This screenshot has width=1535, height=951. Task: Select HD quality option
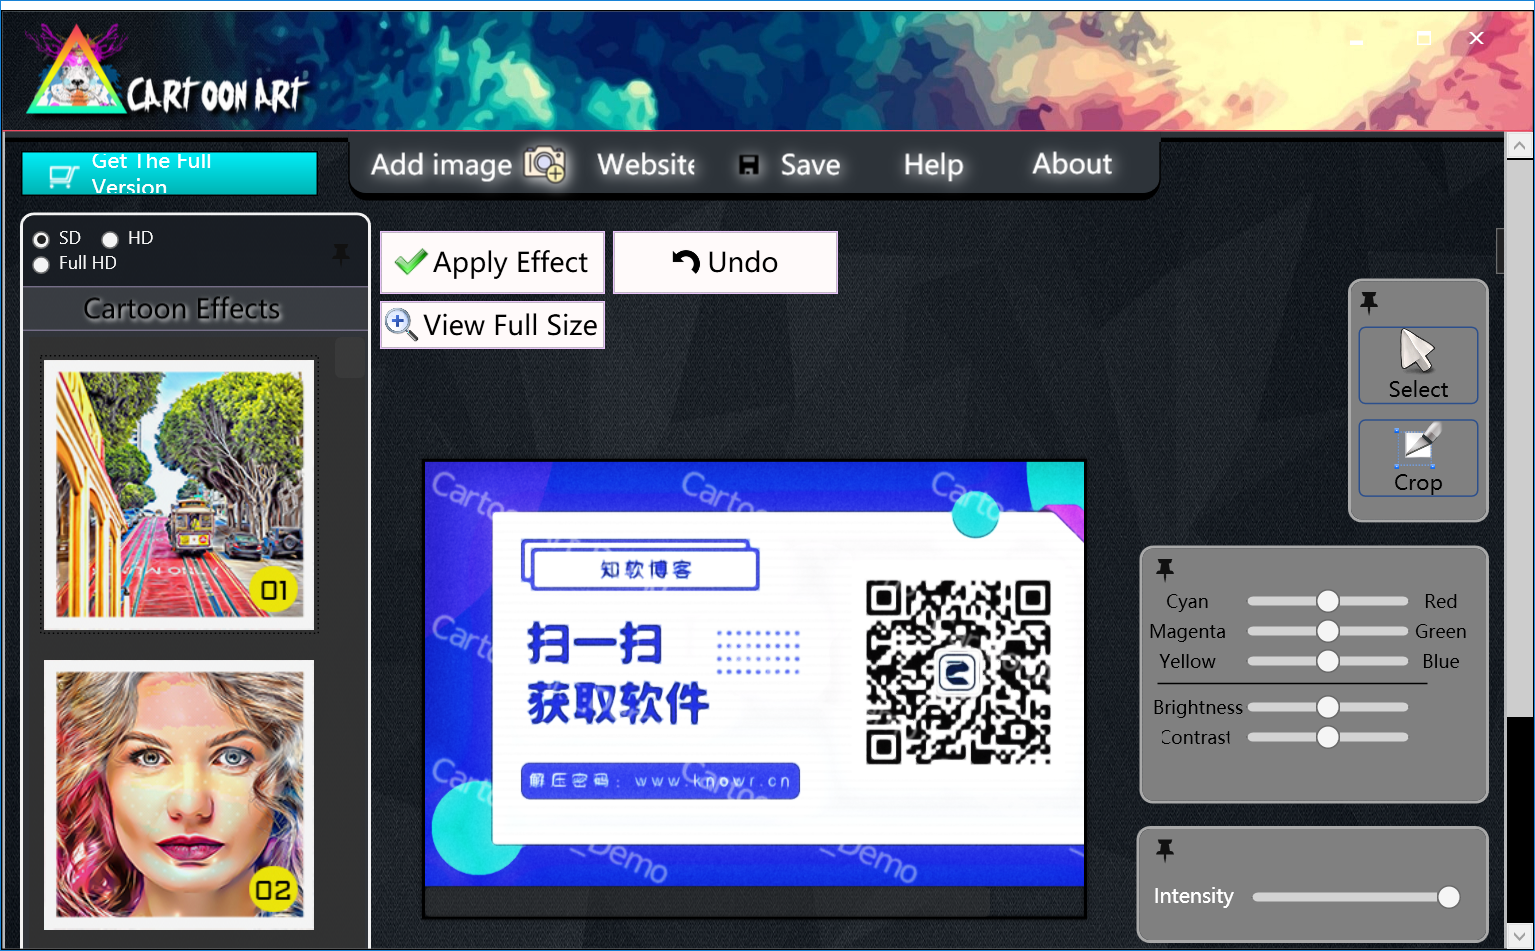pos(110,240)
